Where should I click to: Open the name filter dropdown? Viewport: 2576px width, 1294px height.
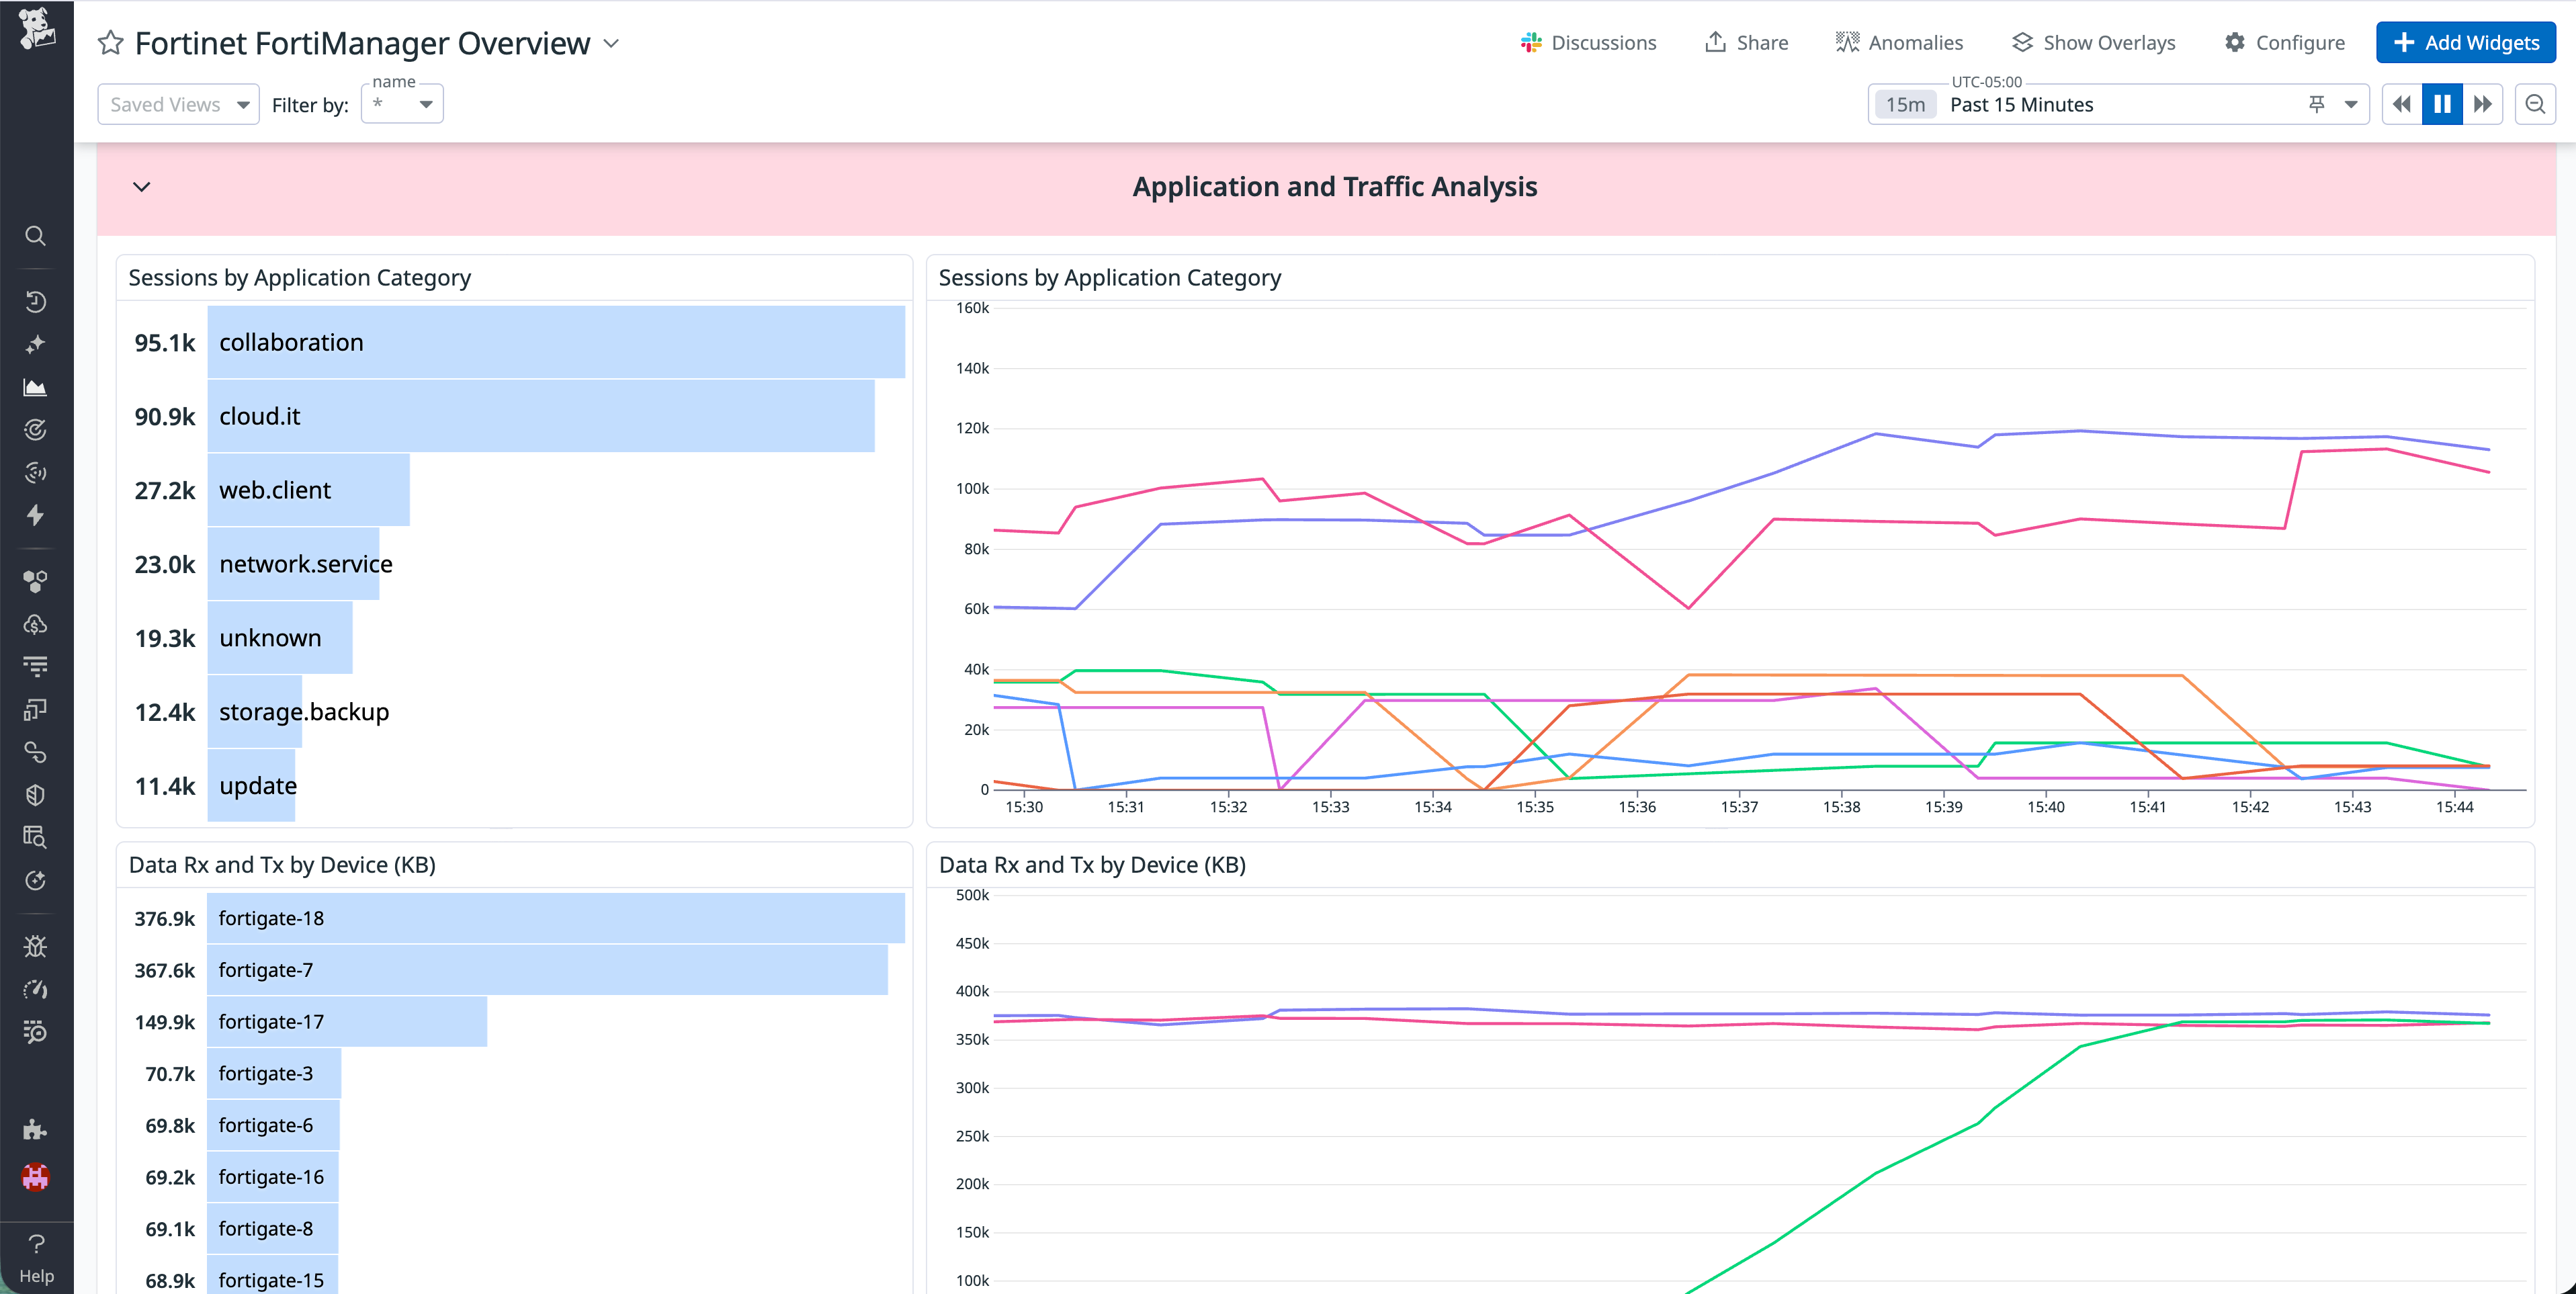pos(401,103)
